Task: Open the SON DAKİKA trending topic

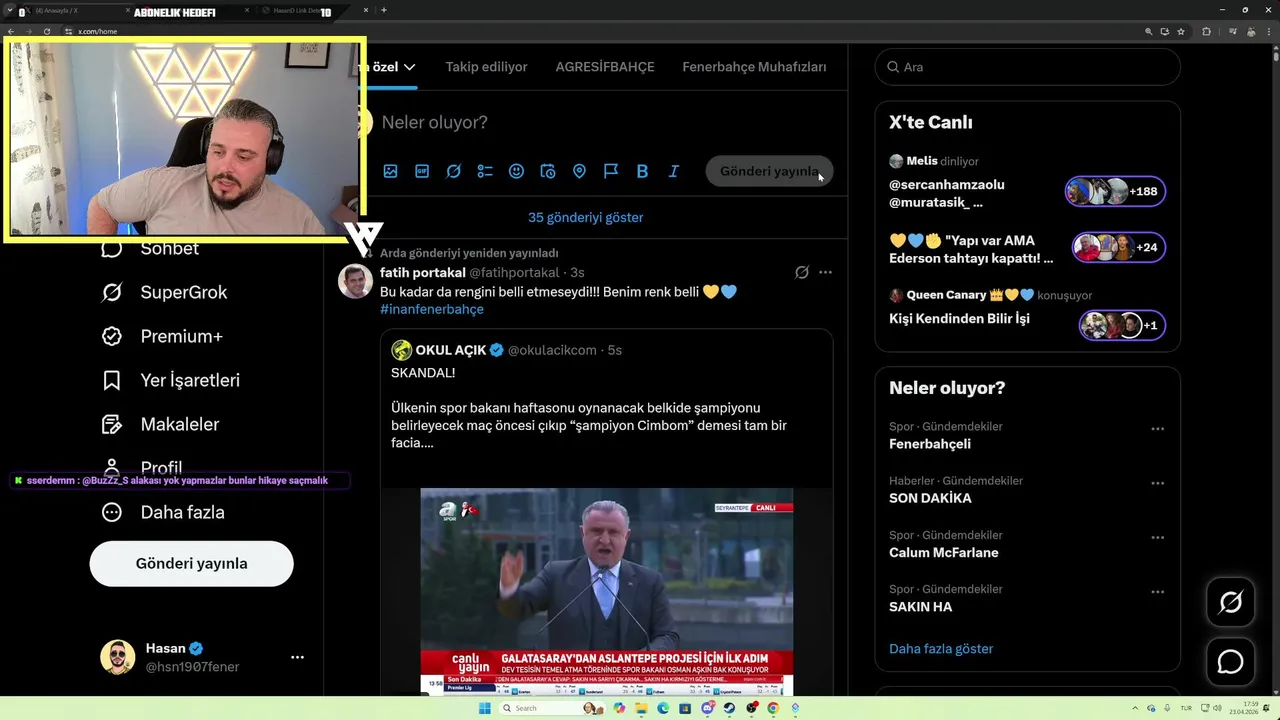Action: (930, 498)
